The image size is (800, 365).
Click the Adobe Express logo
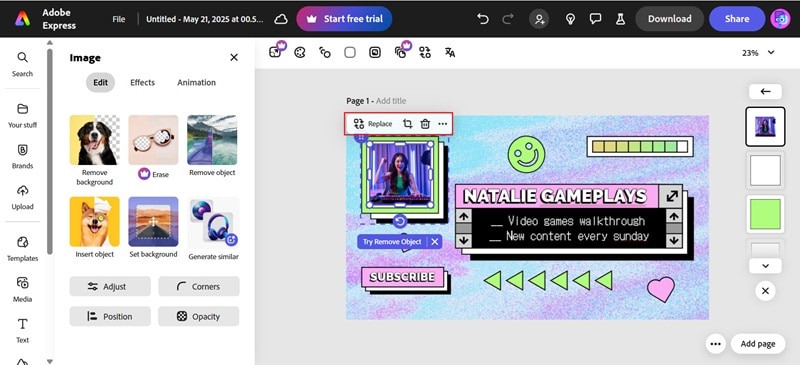[x=22, y=19]
